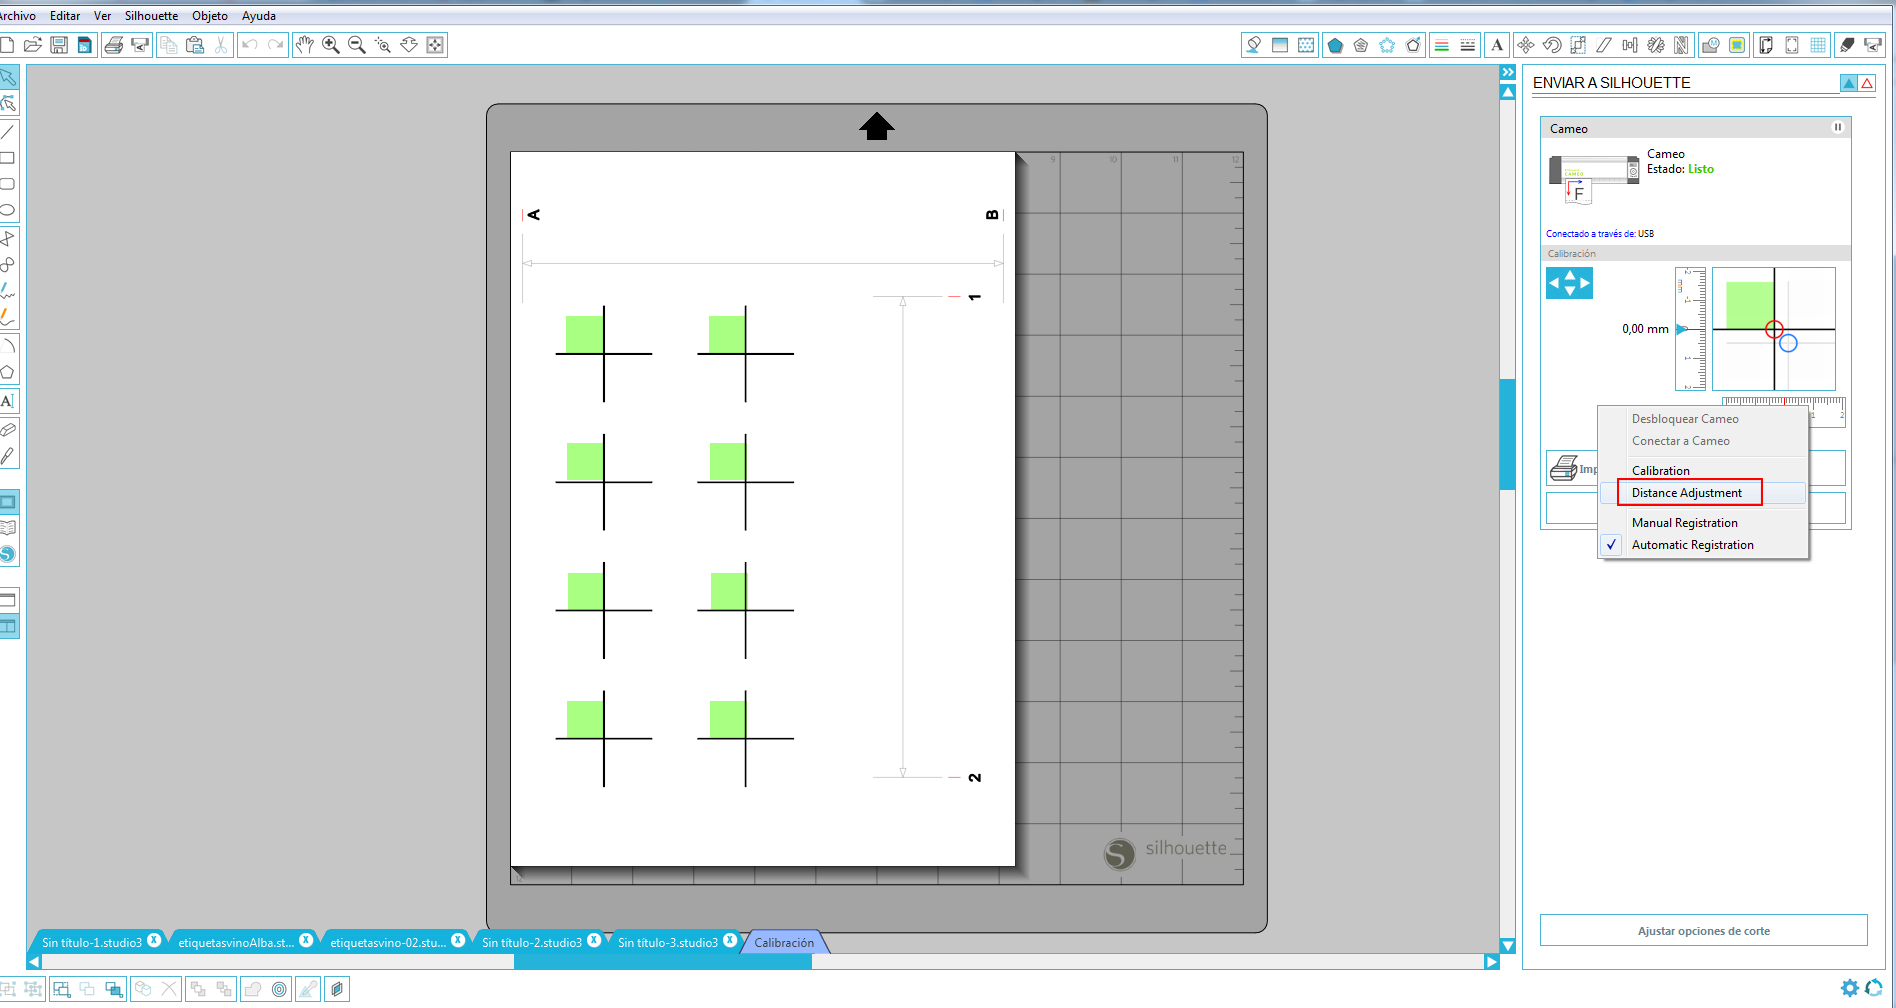
Task: Click the vertical calibration ruler slider
Action: (x=1690, y=329)
